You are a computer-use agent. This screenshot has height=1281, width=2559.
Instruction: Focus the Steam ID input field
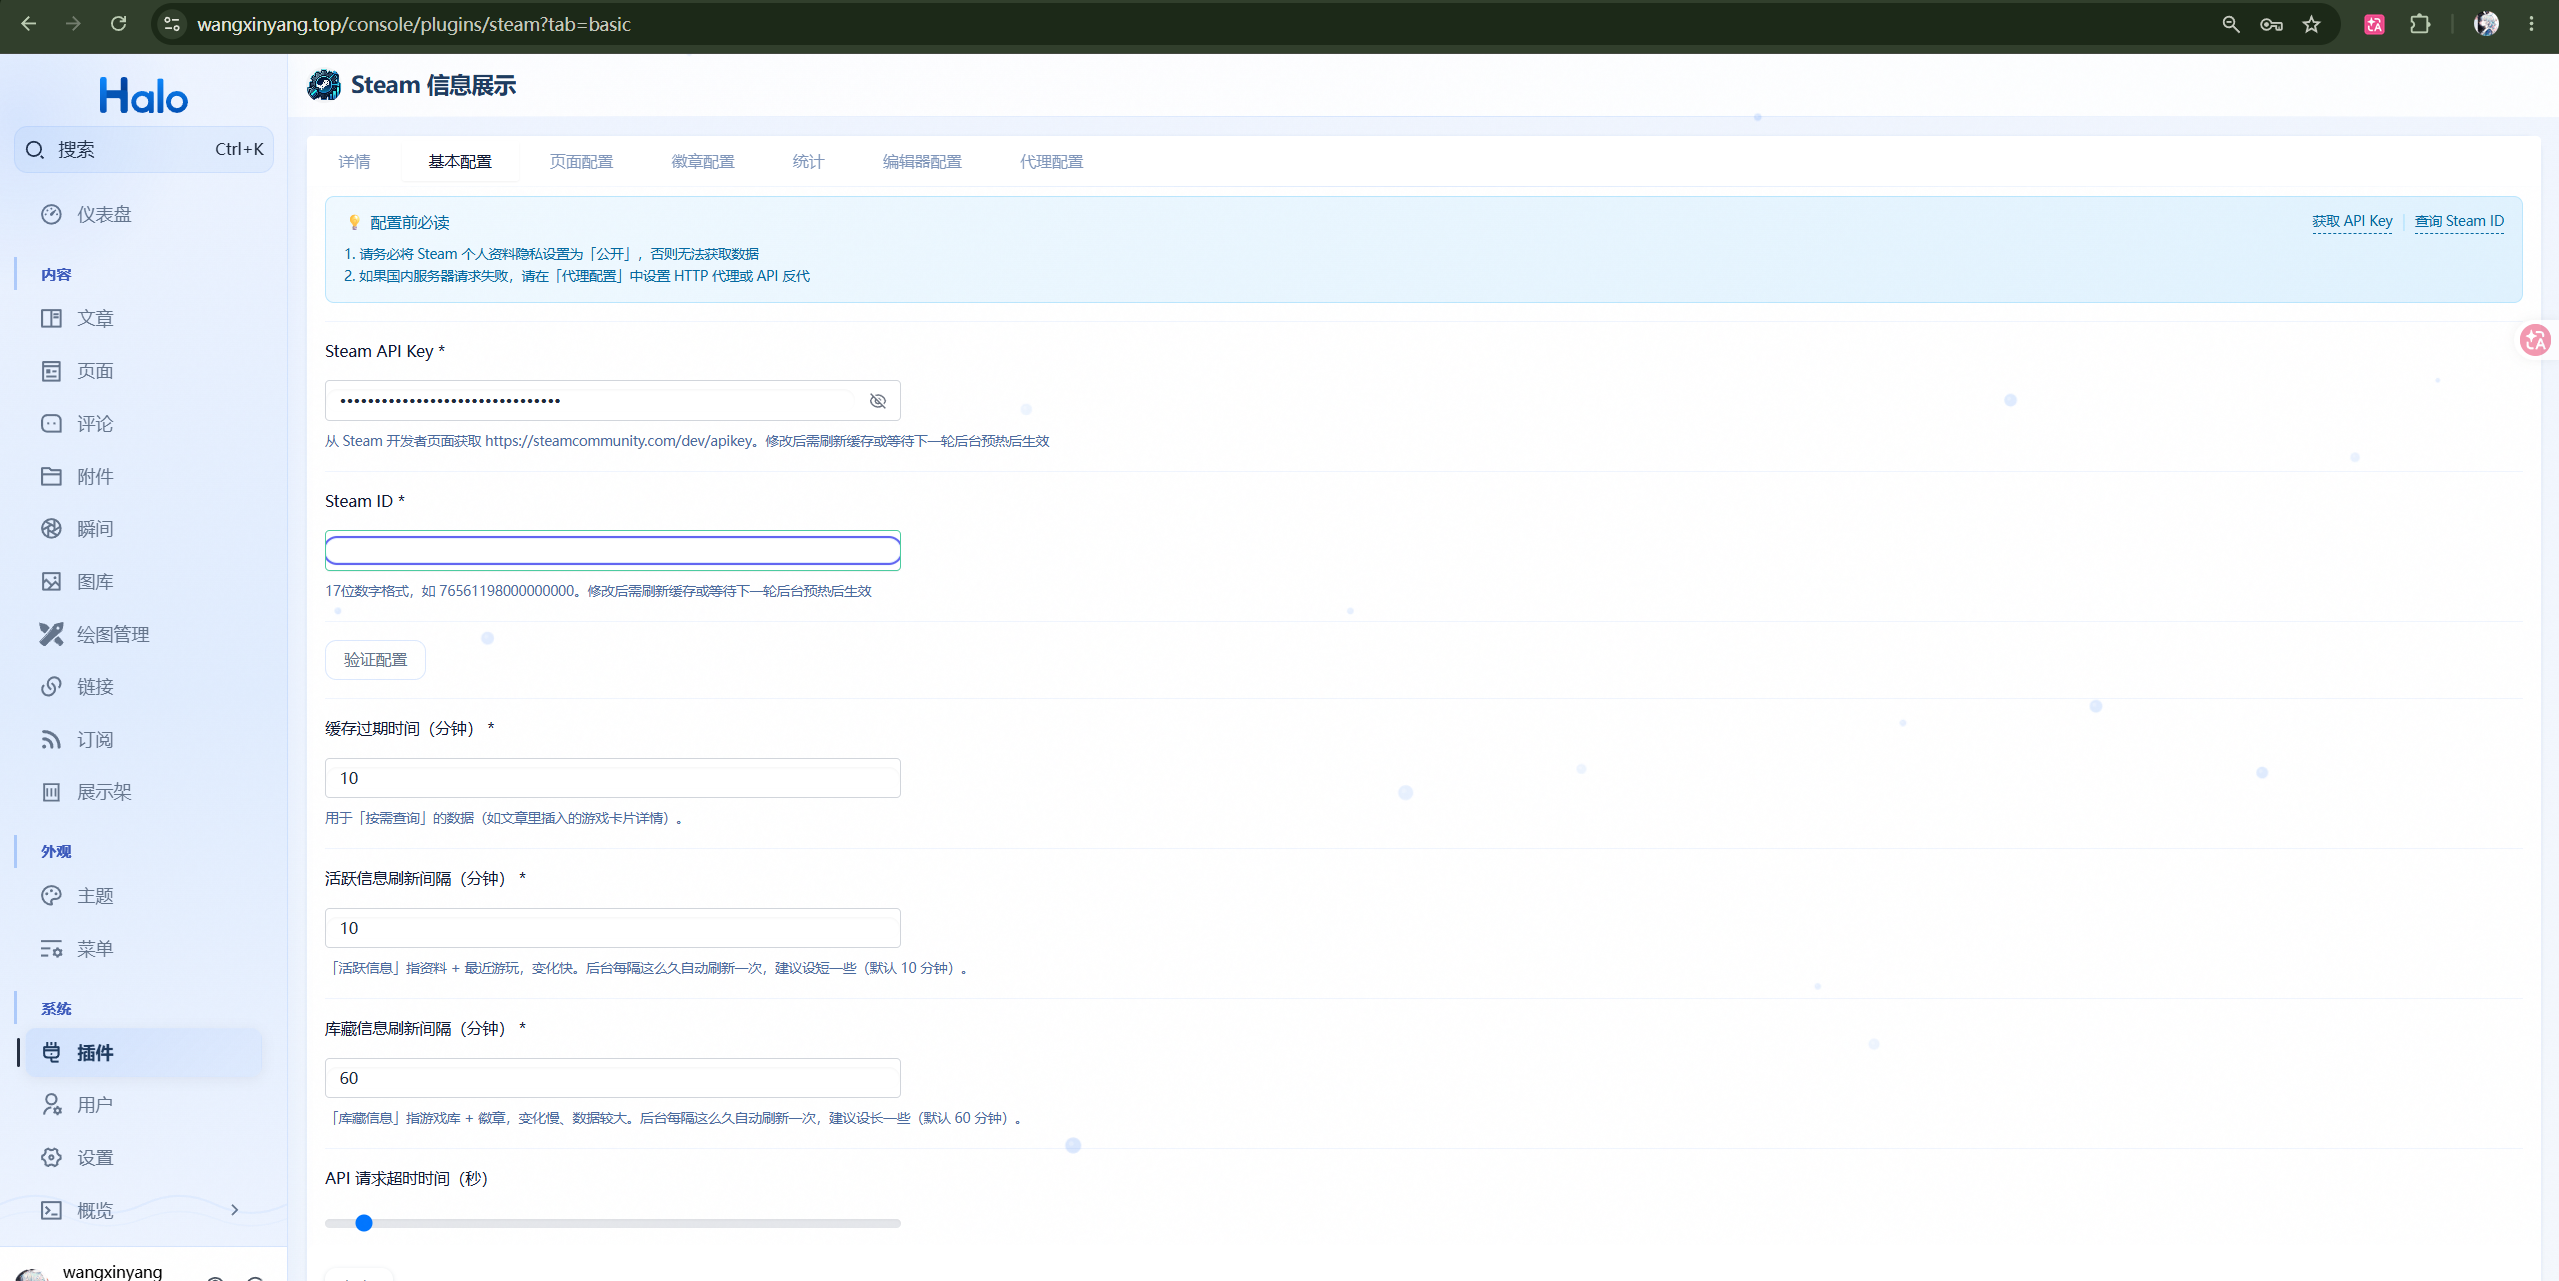613,551
